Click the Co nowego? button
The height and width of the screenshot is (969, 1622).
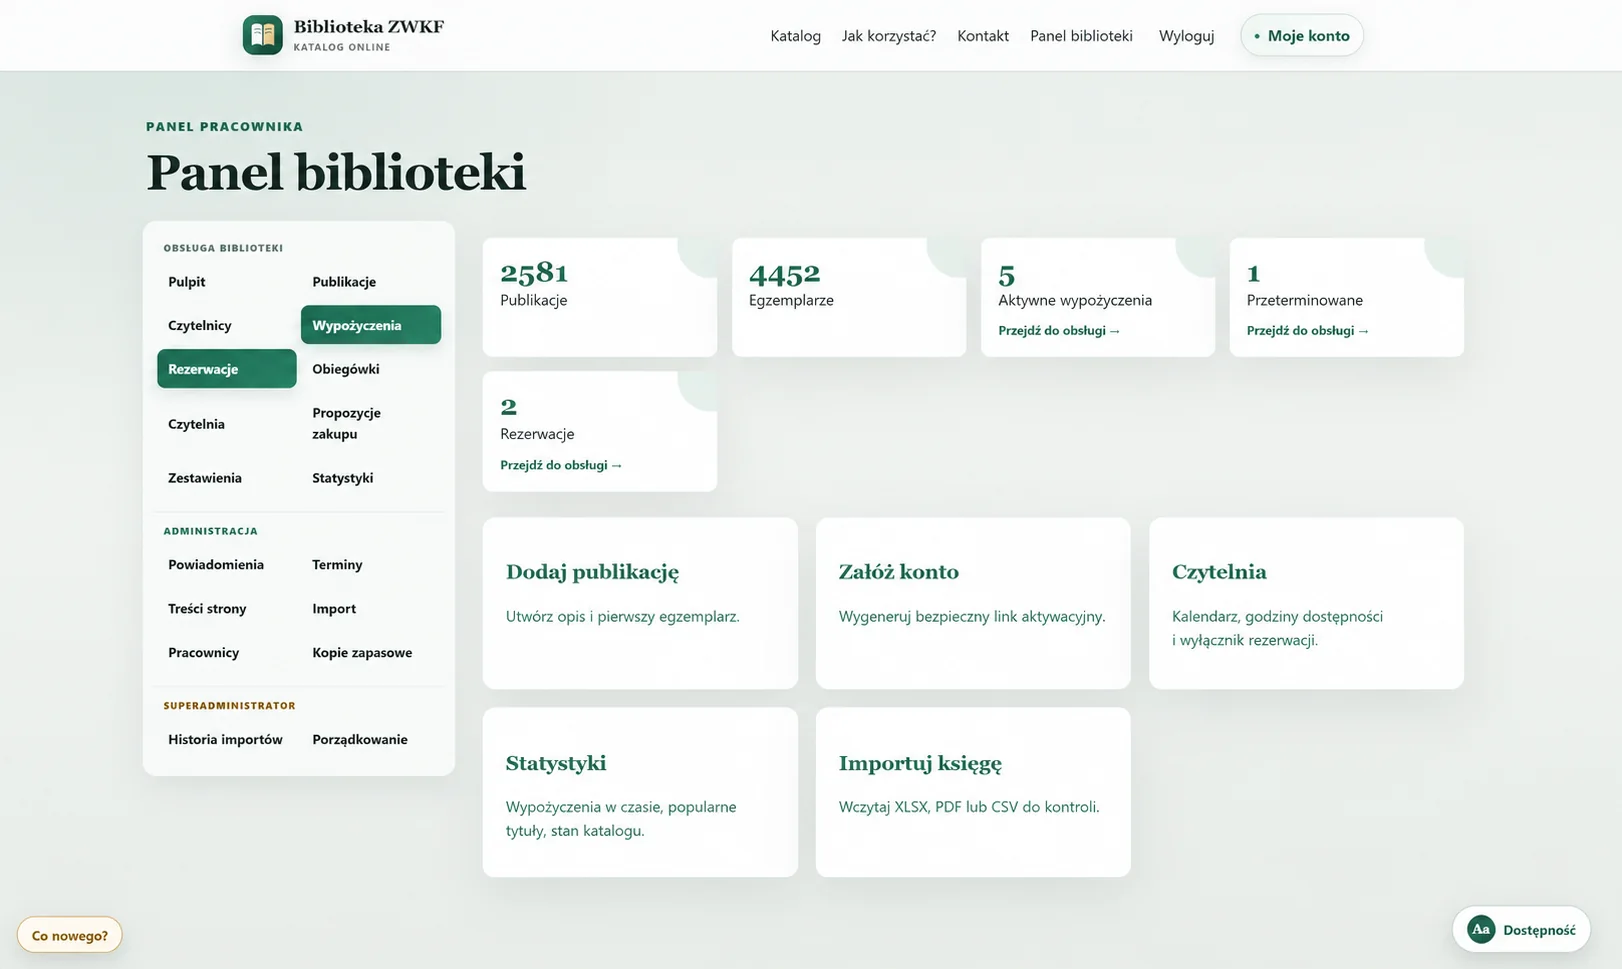[x=70, y=935]
